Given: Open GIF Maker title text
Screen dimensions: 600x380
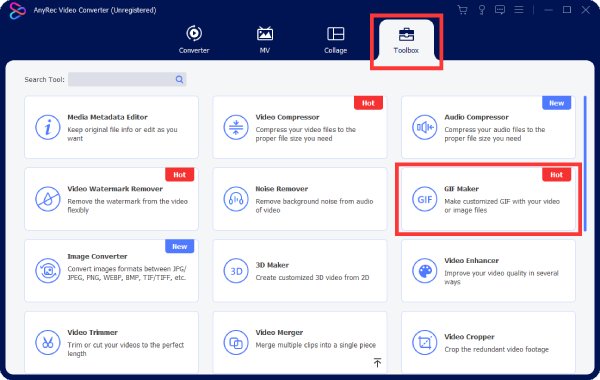Looking at the screenshot, I should pyautogui.click(x=461, y=189).
